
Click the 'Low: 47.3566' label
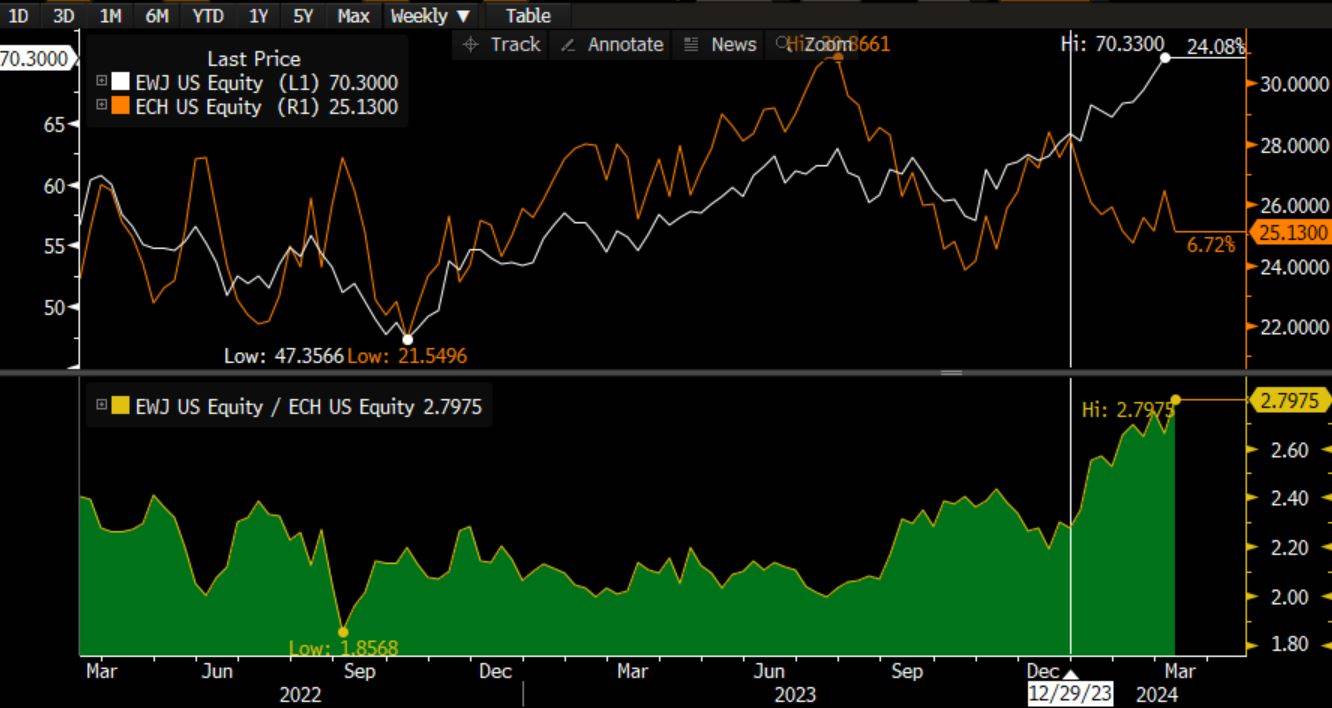(x=284, y=355)
